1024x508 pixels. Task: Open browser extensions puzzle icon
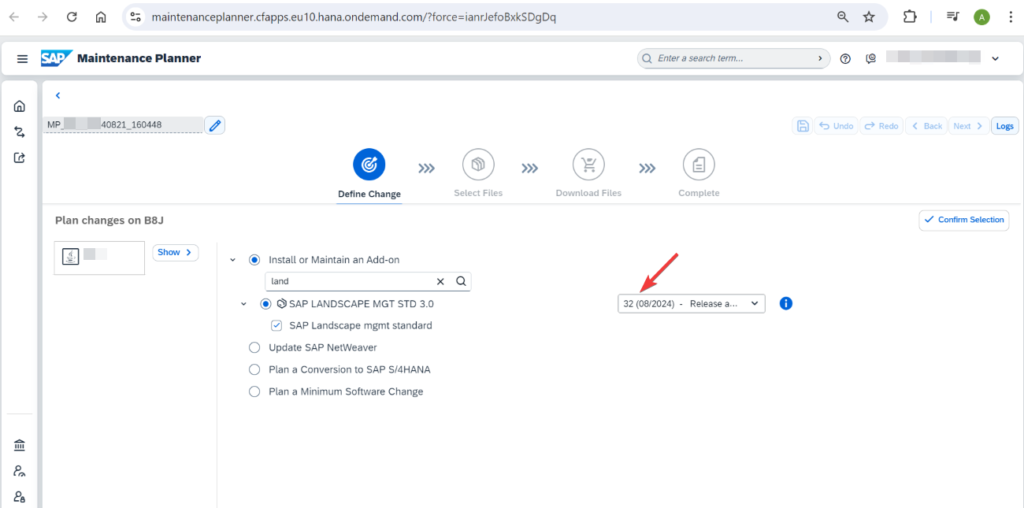(x=909, y=17)
